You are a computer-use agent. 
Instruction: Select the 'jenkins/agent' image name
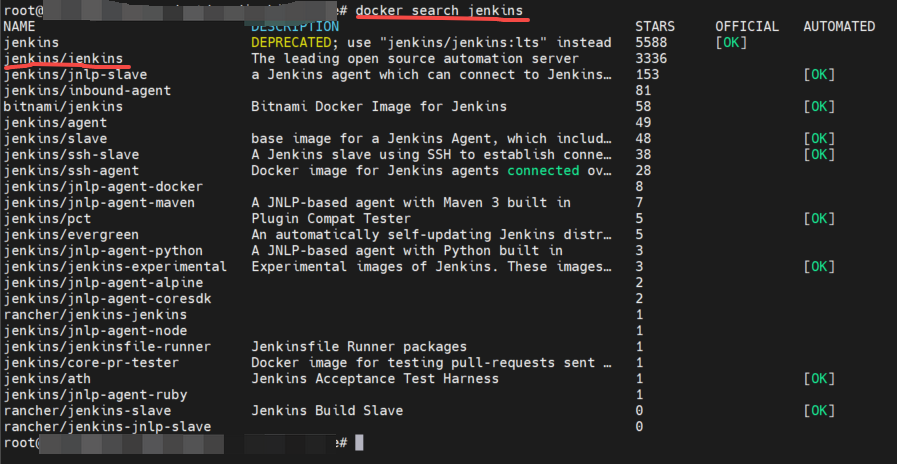[x=55, y=122]
